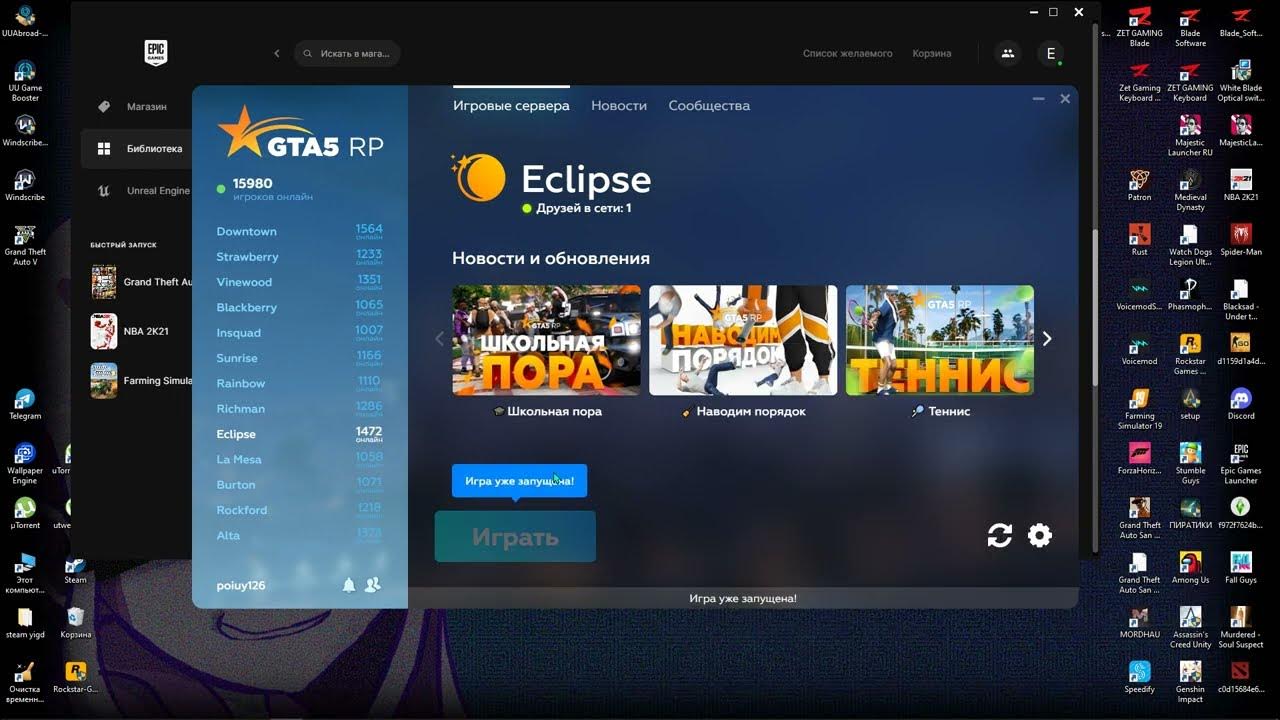Click the refresh arrows icon in GTA5 RP launcher
1280x720 pixels.
pos(1000,536)
